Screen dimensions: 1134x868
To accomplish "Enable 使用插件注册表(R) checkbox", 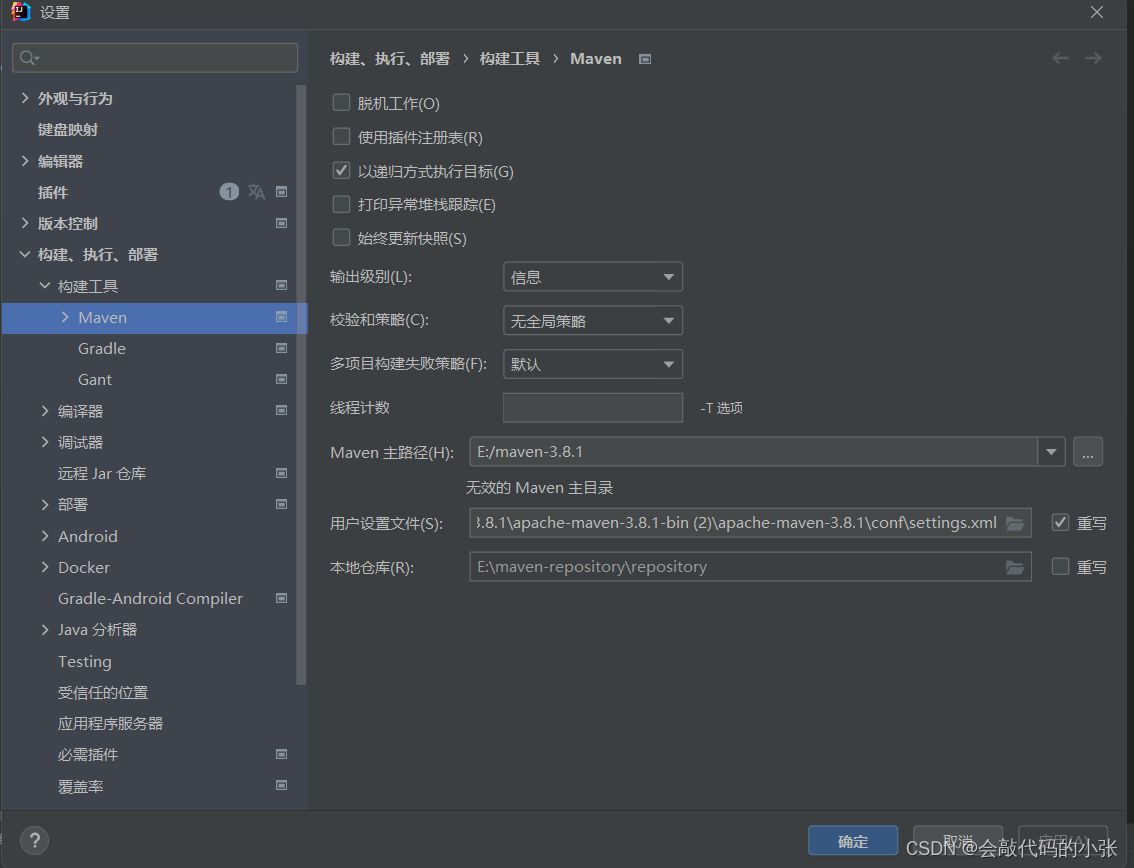I will point(341,137).
